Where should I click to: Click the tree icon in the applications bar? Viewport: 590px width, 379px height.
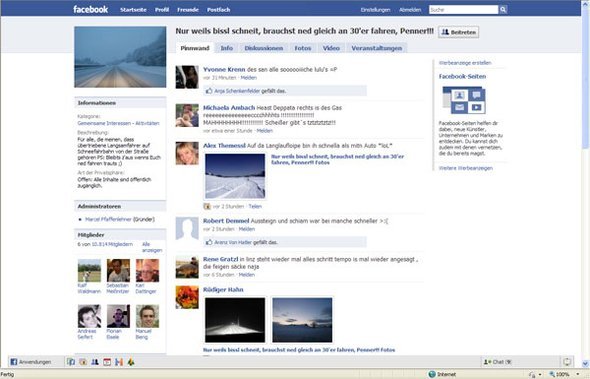click(131, 362)
